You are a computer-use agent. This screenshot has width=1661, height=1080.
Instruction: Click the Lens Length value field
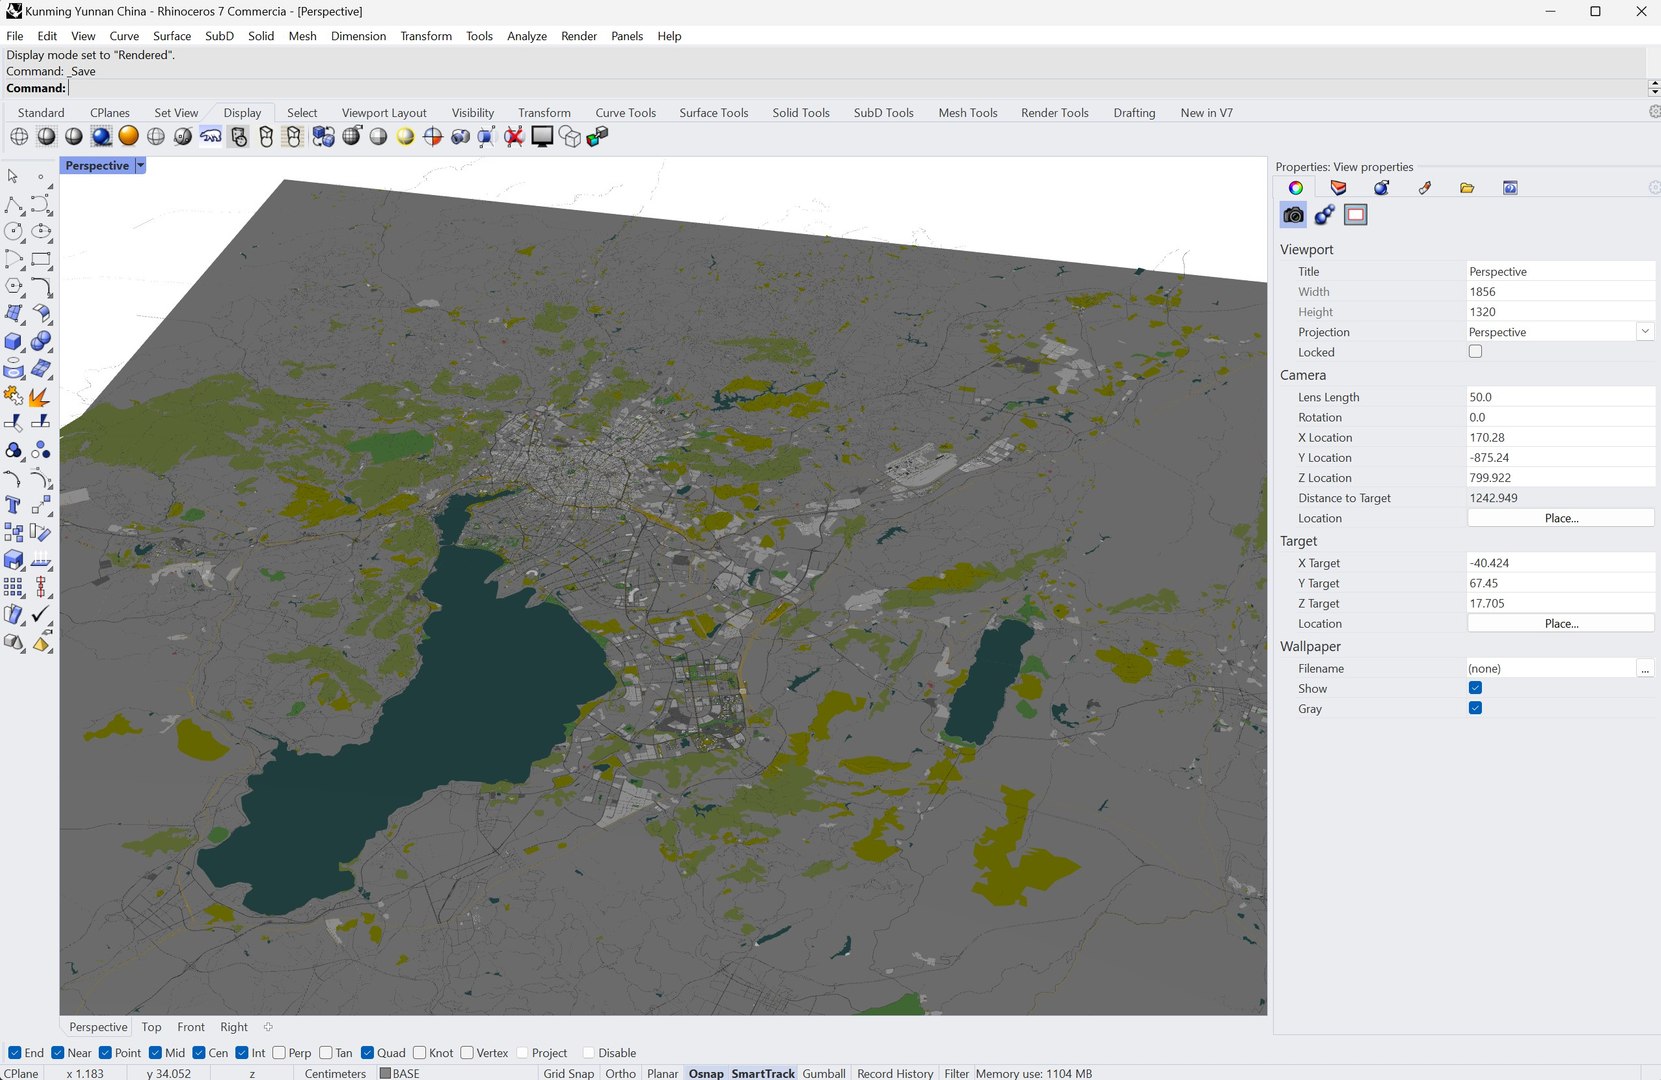coord(1558,397)
